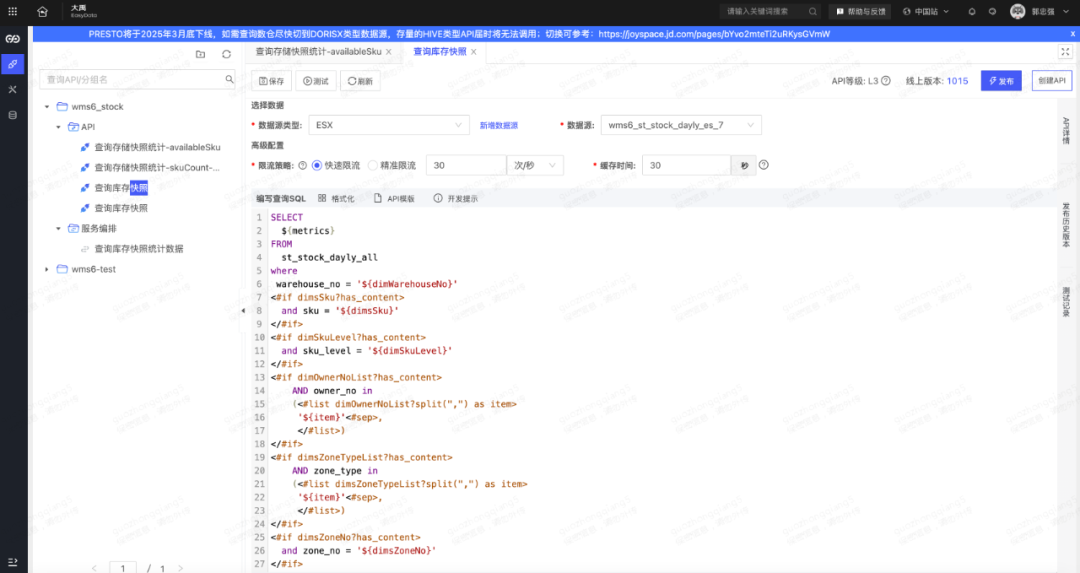Click the top-bar keyword search magnifier
The height and width of the screenshot is (573, 1080).
(x=813, y=11)
